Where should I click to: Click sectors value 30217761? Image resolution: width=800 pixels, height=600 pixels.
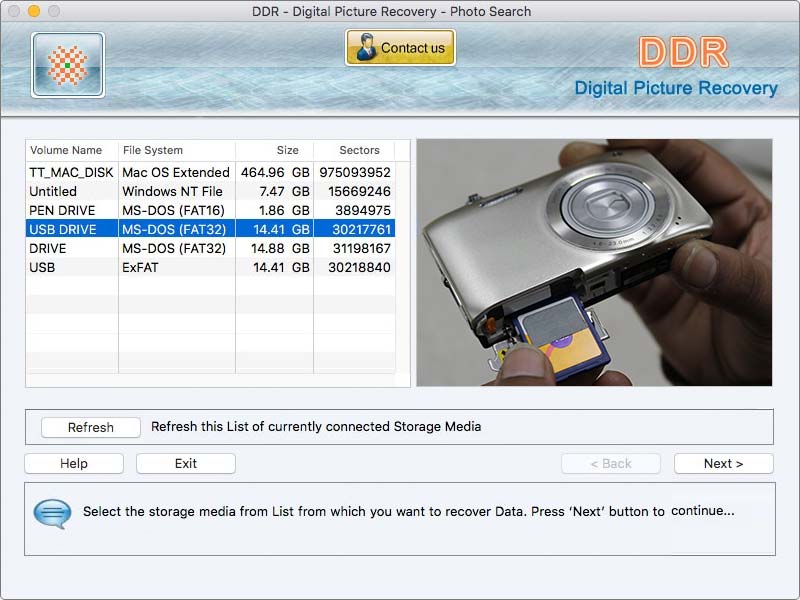click(361, 230)
